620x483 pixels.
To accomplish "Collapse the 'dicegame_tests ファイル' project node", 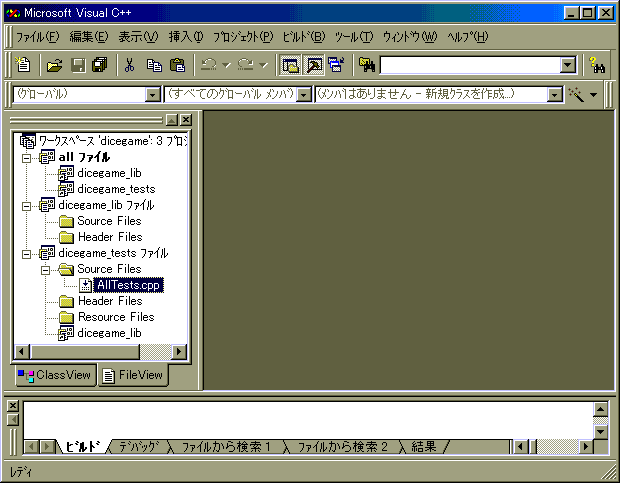I will click(x=26, y=254).
